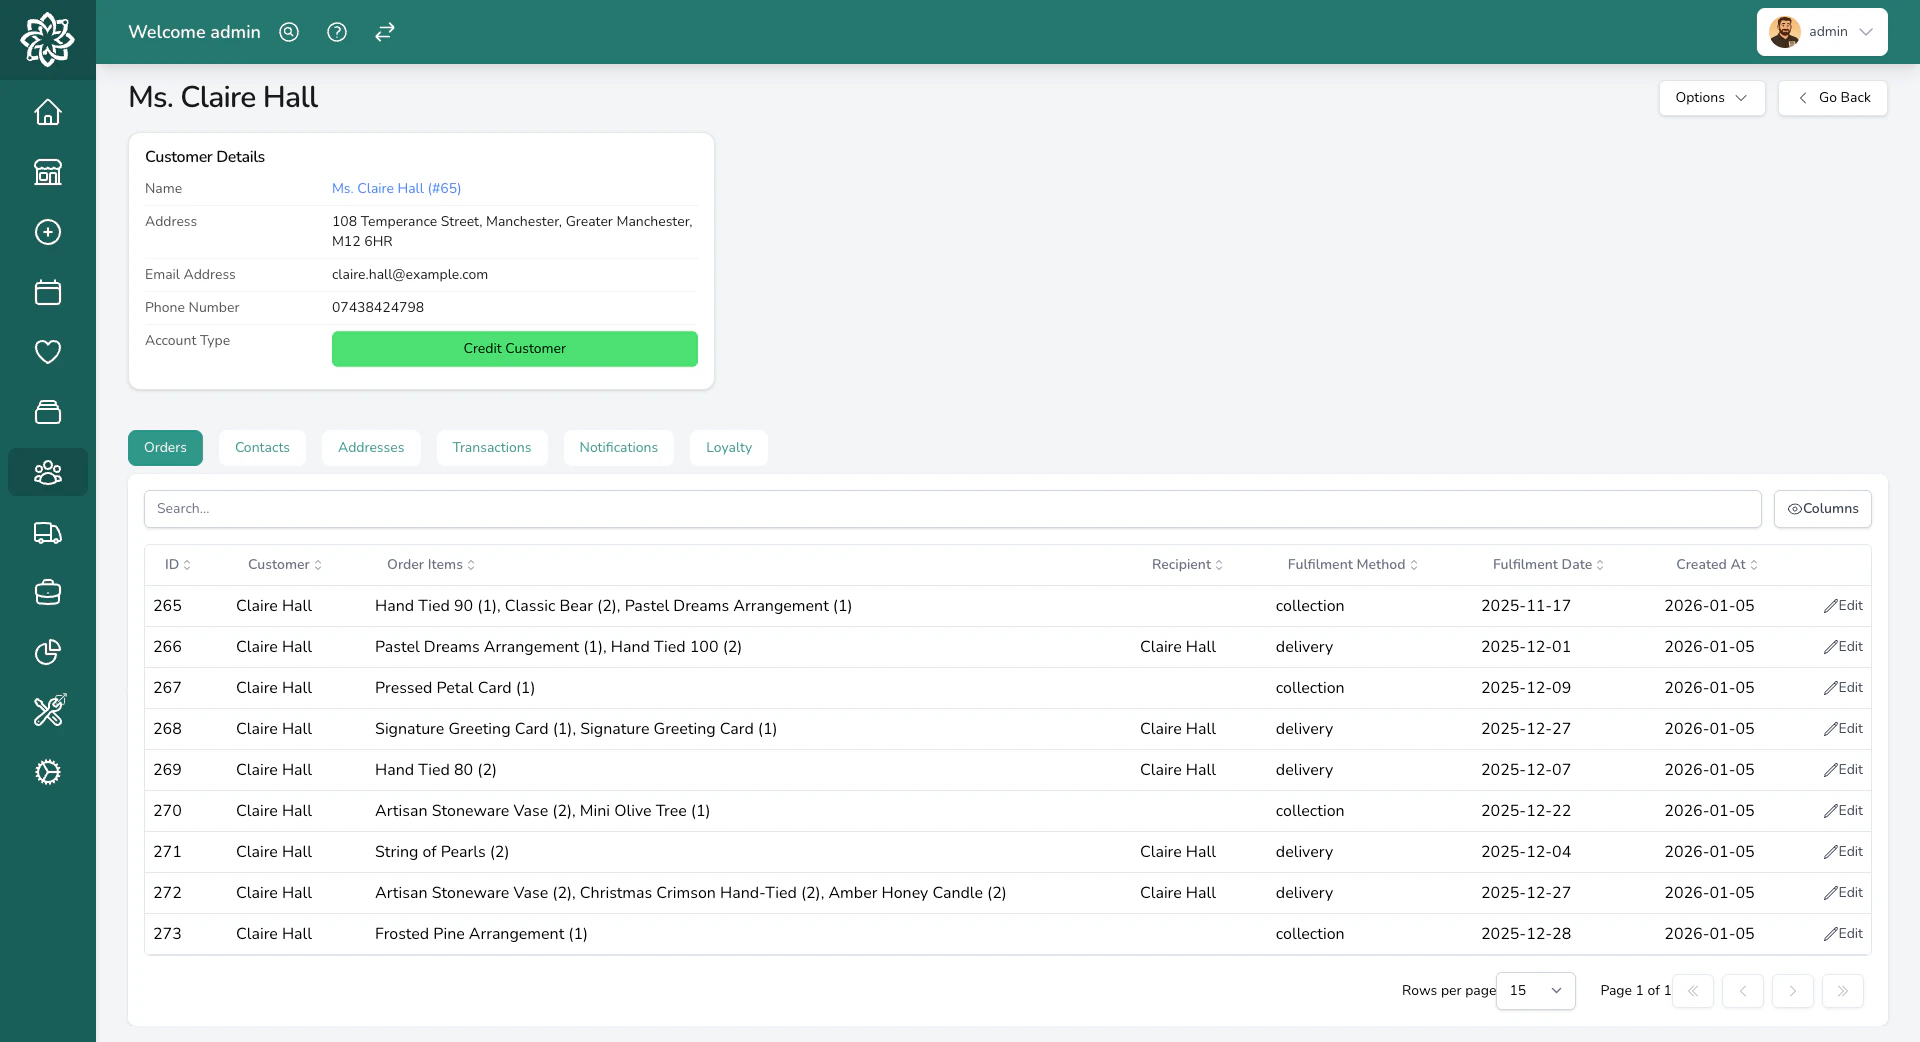
Task: Click the search magnifier icon in top bar
Action: [288, 32]
